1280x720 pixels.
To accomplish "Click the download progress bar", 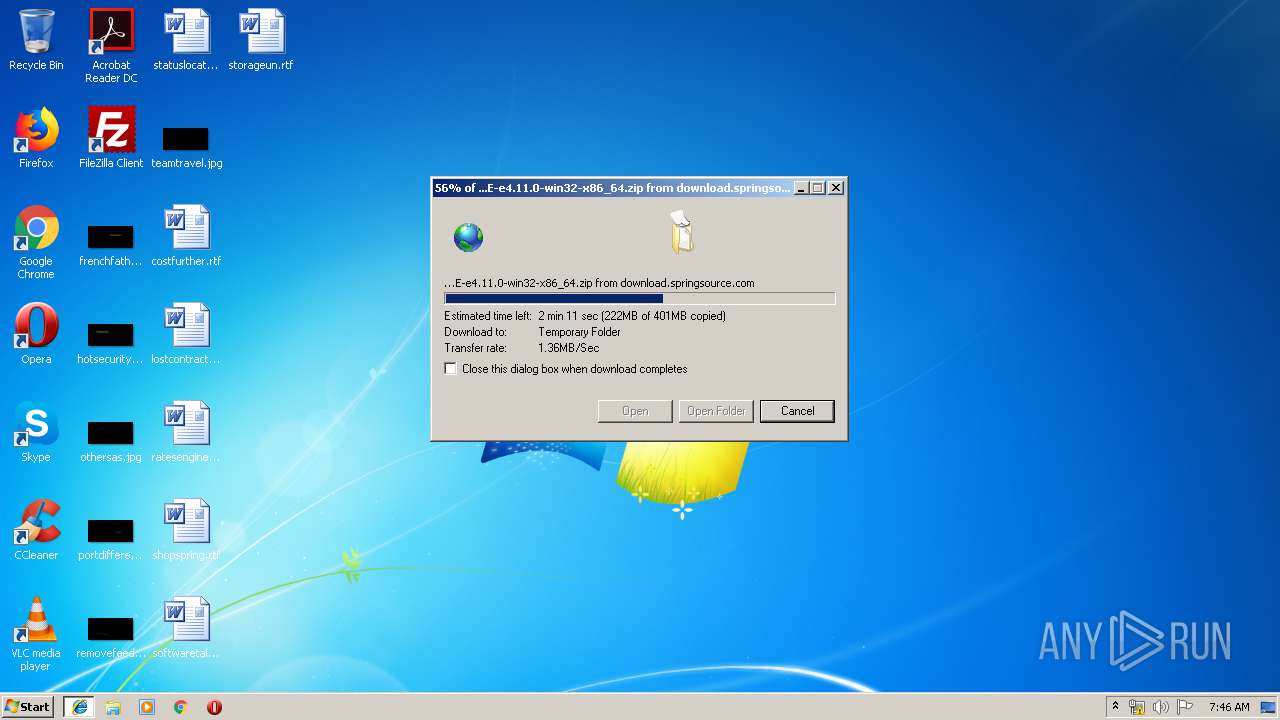I will tap(639, 298).
